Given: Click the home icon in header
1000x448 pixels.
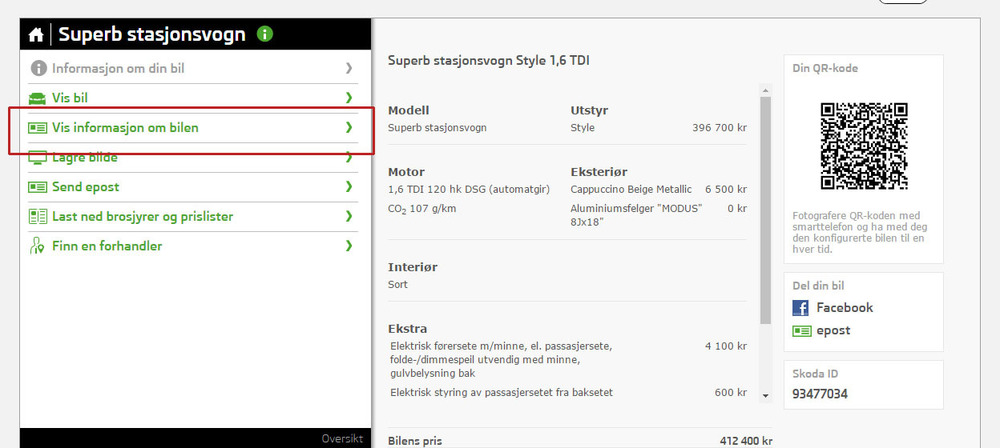Looking at the screenshot, I should [x=36, y=35].
